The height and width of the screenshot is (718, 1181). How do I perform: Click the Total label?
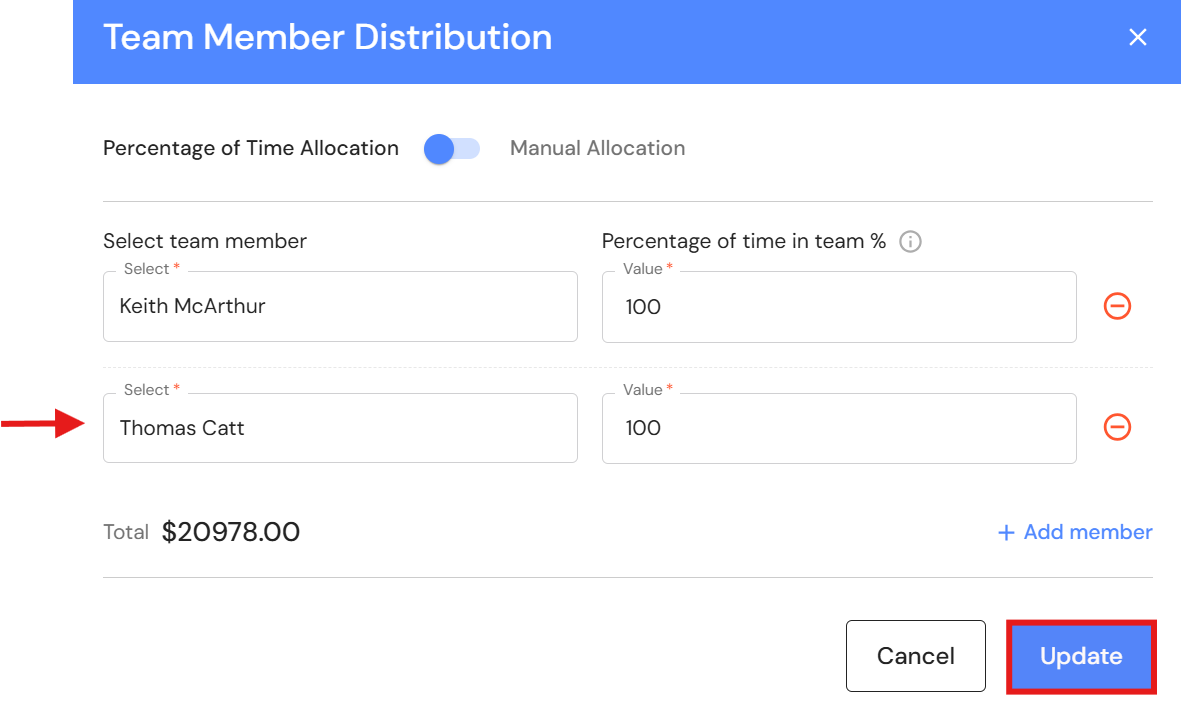[126, 532]
